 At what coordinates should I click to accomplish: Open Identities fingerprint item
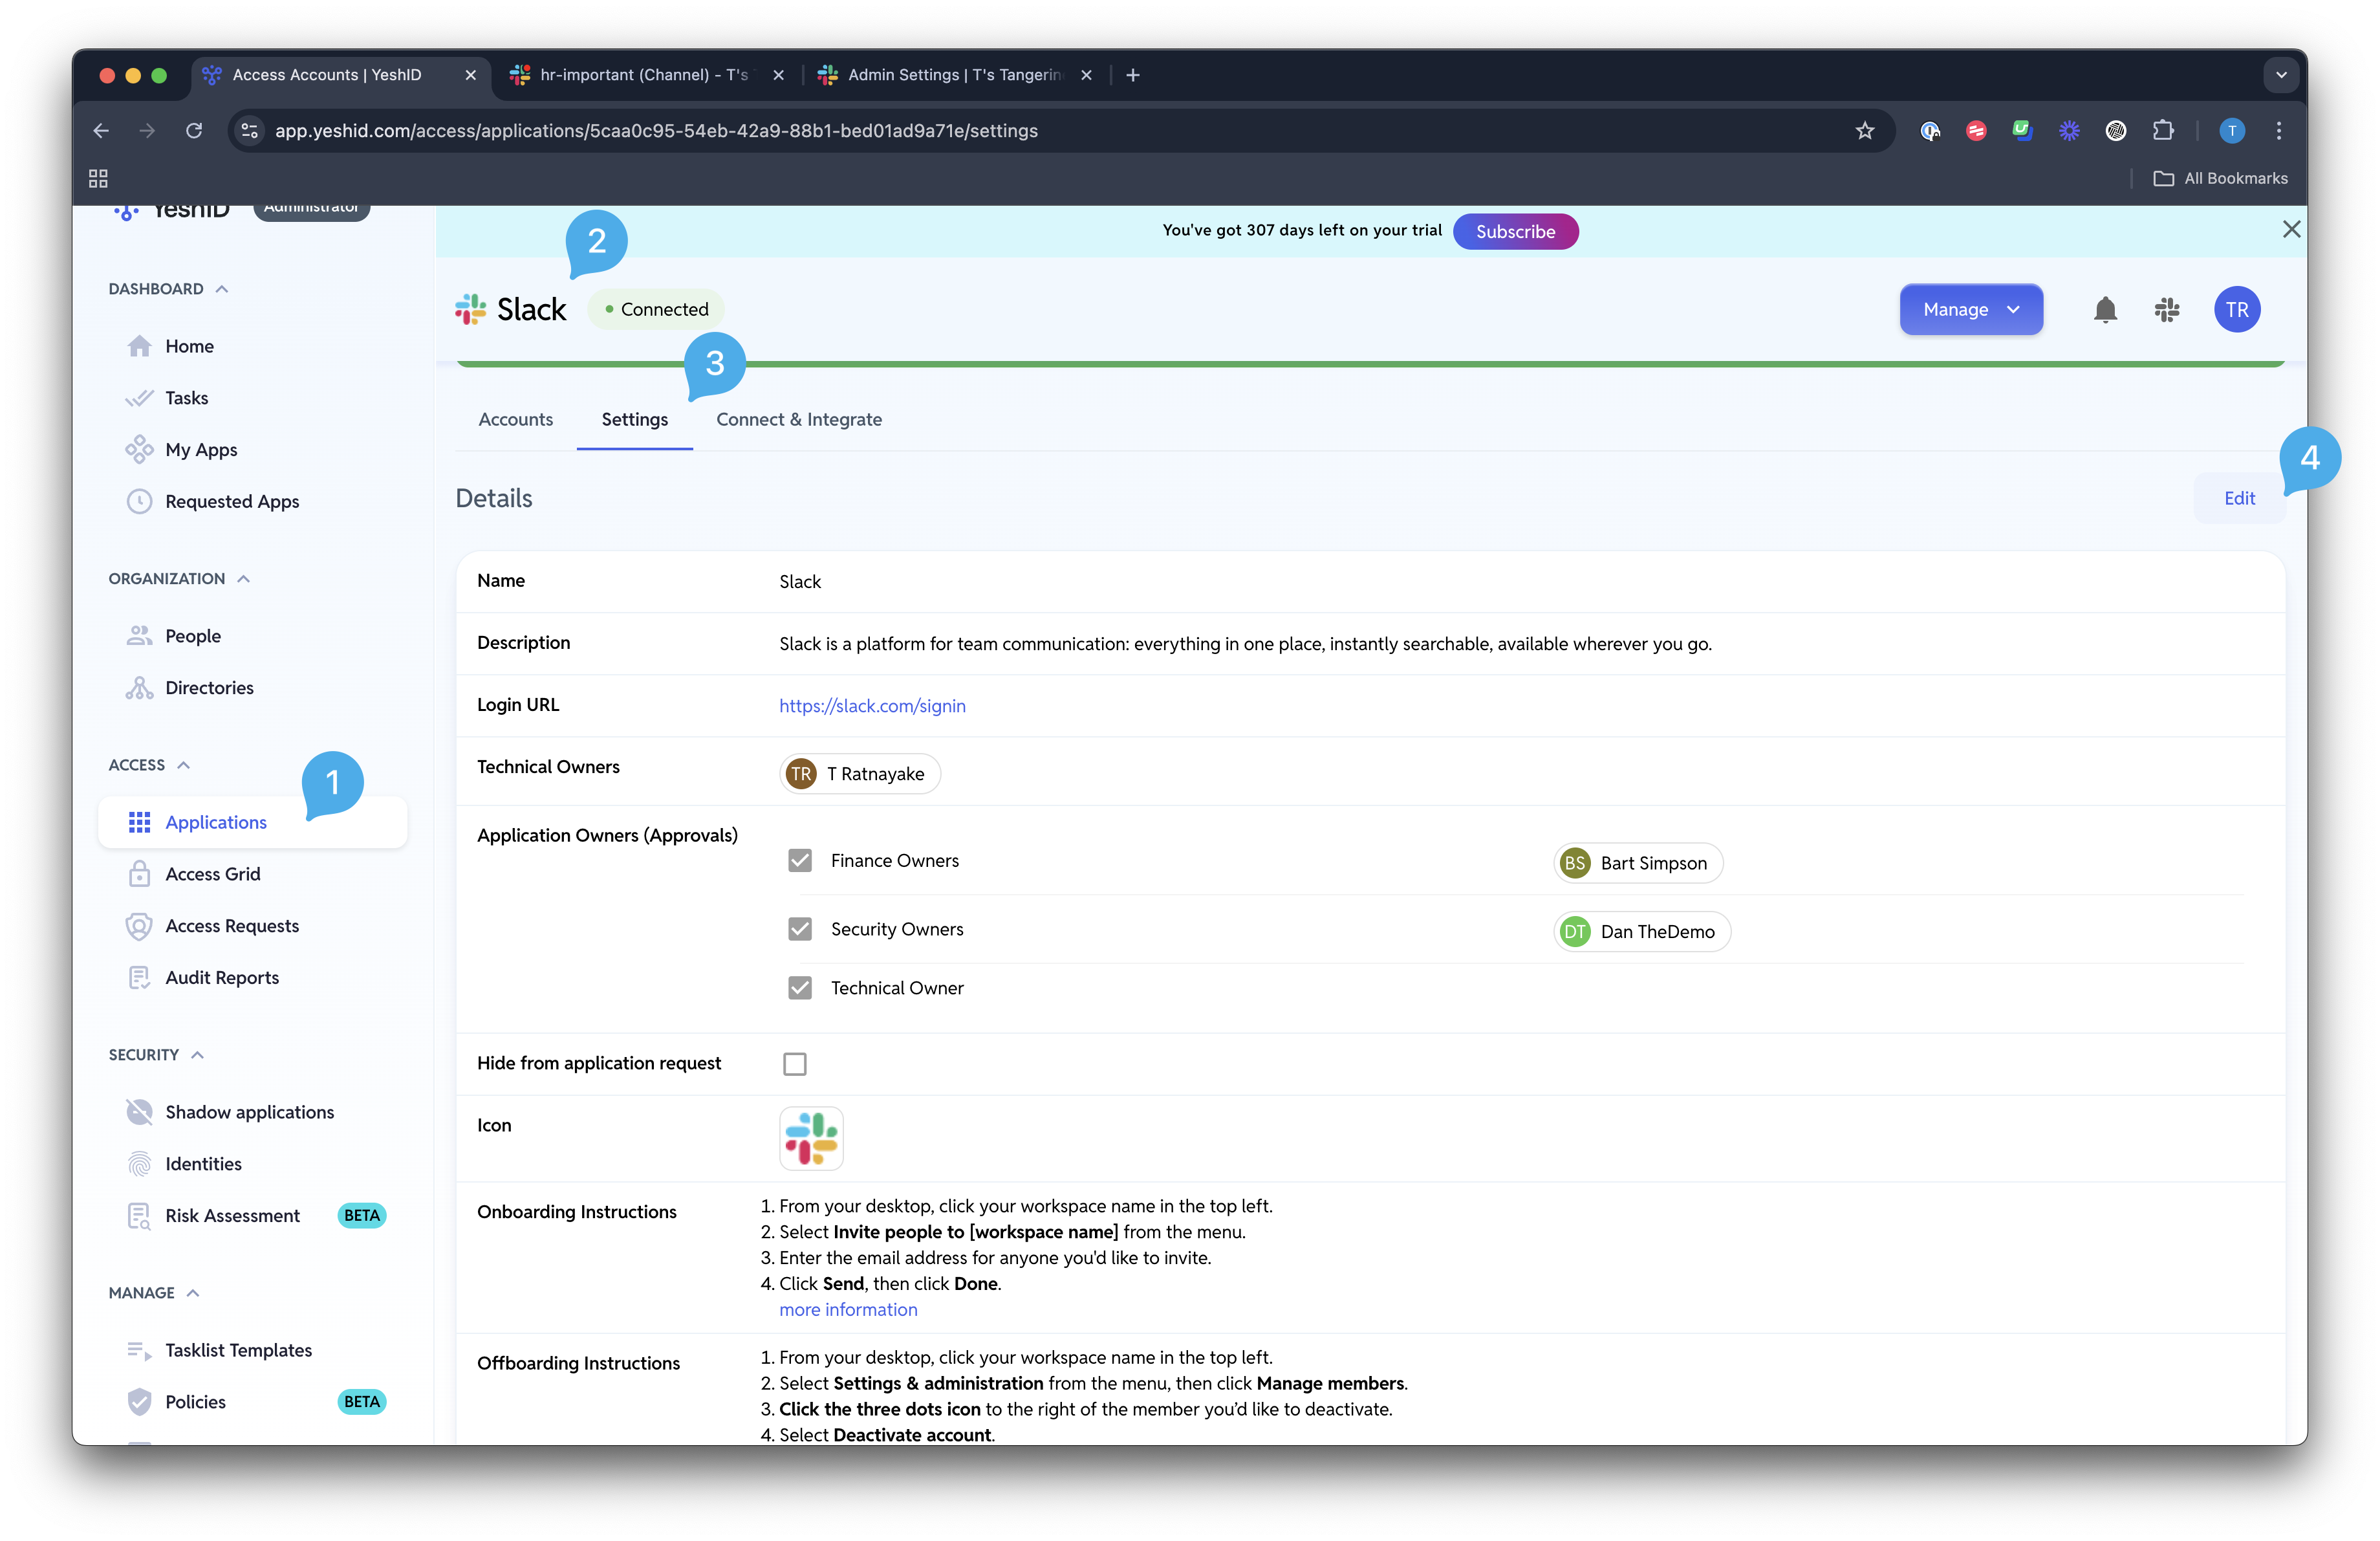pyautogui.click(x=203, y=1164)
